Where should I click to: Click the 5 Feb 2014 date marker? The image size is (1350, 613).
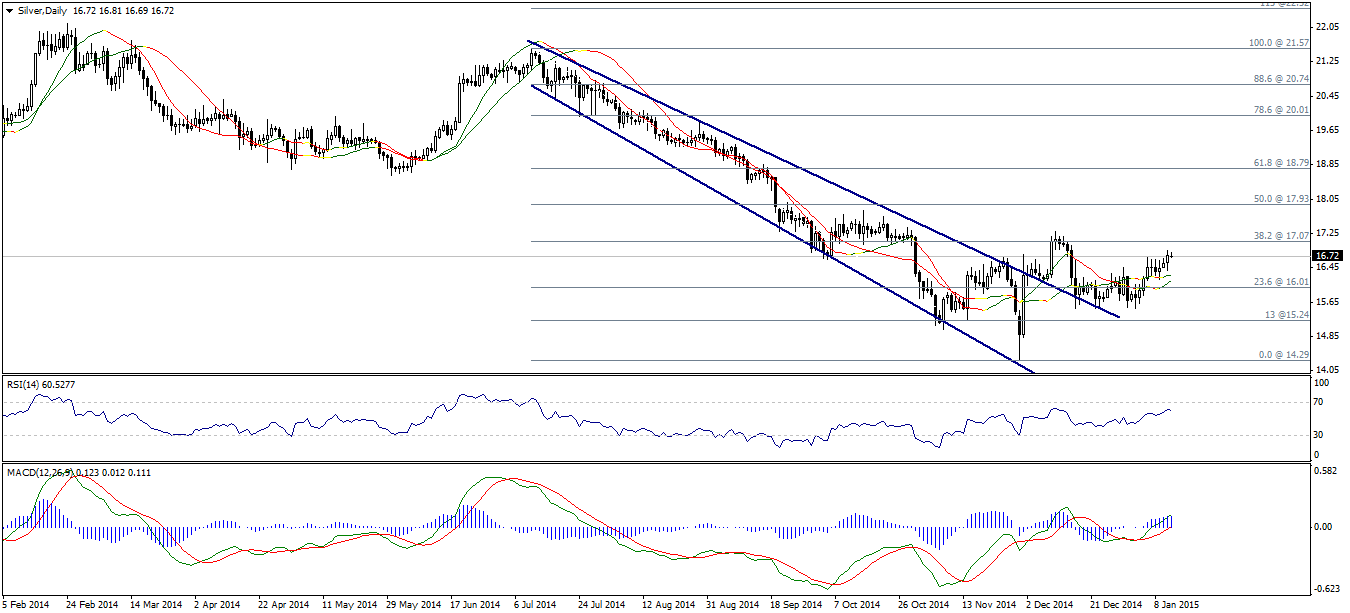(x=25, y=604)
